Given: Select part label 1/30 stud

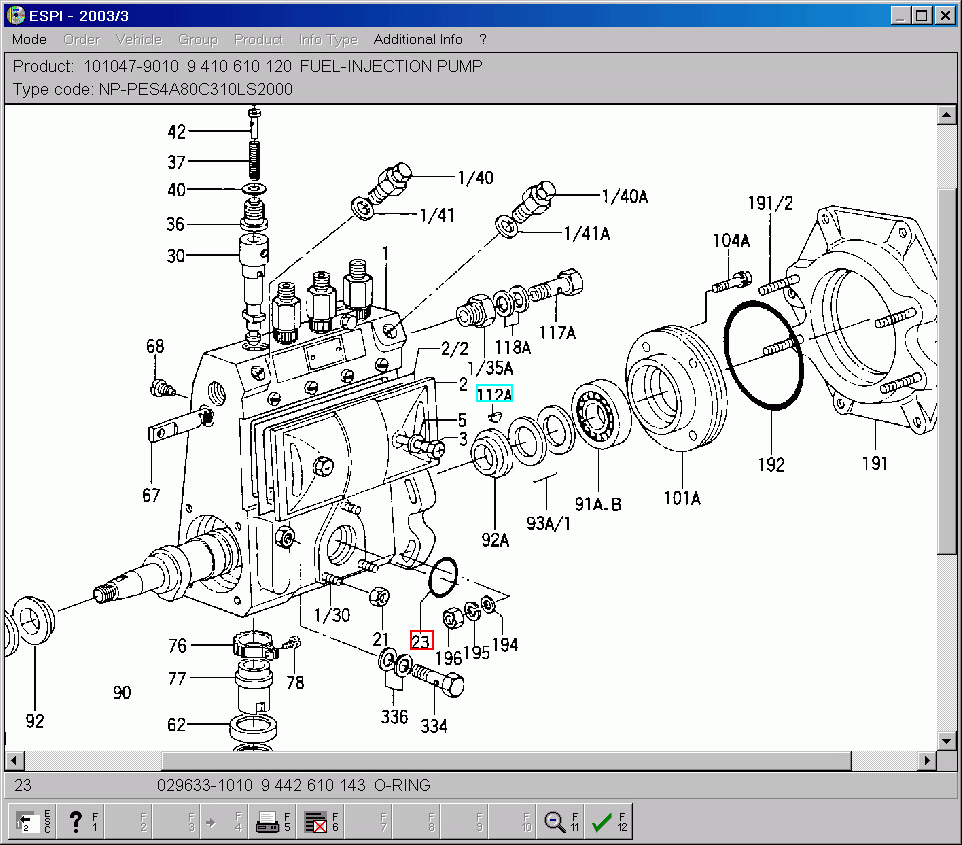Looking at the screenshot, I should (332, 615).
